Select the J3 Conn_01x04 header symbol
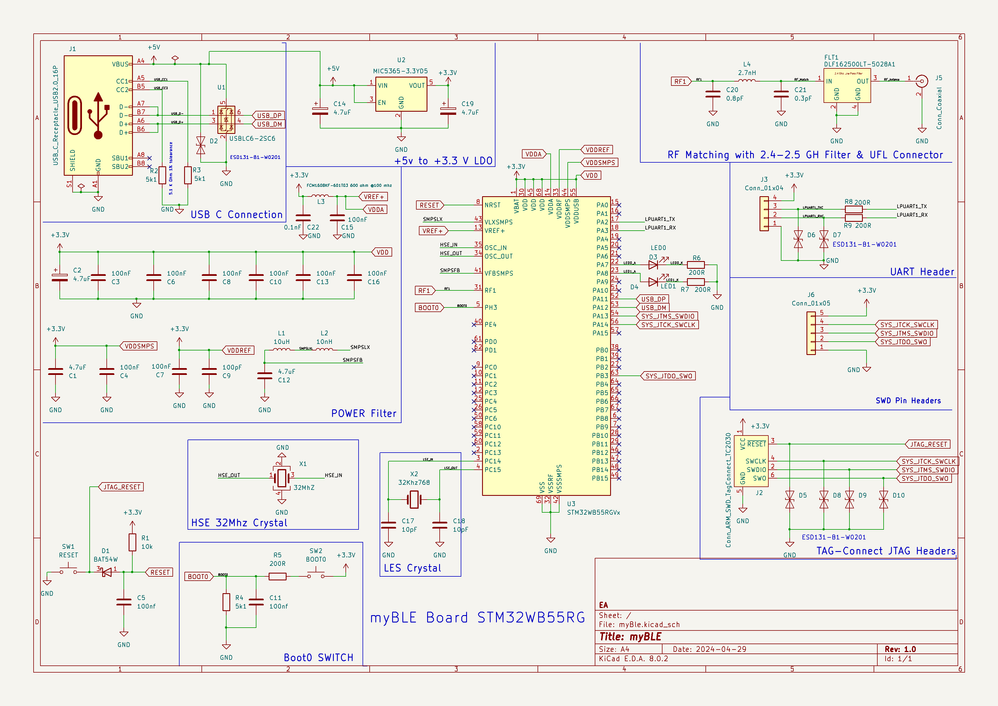 coord(764,214)
